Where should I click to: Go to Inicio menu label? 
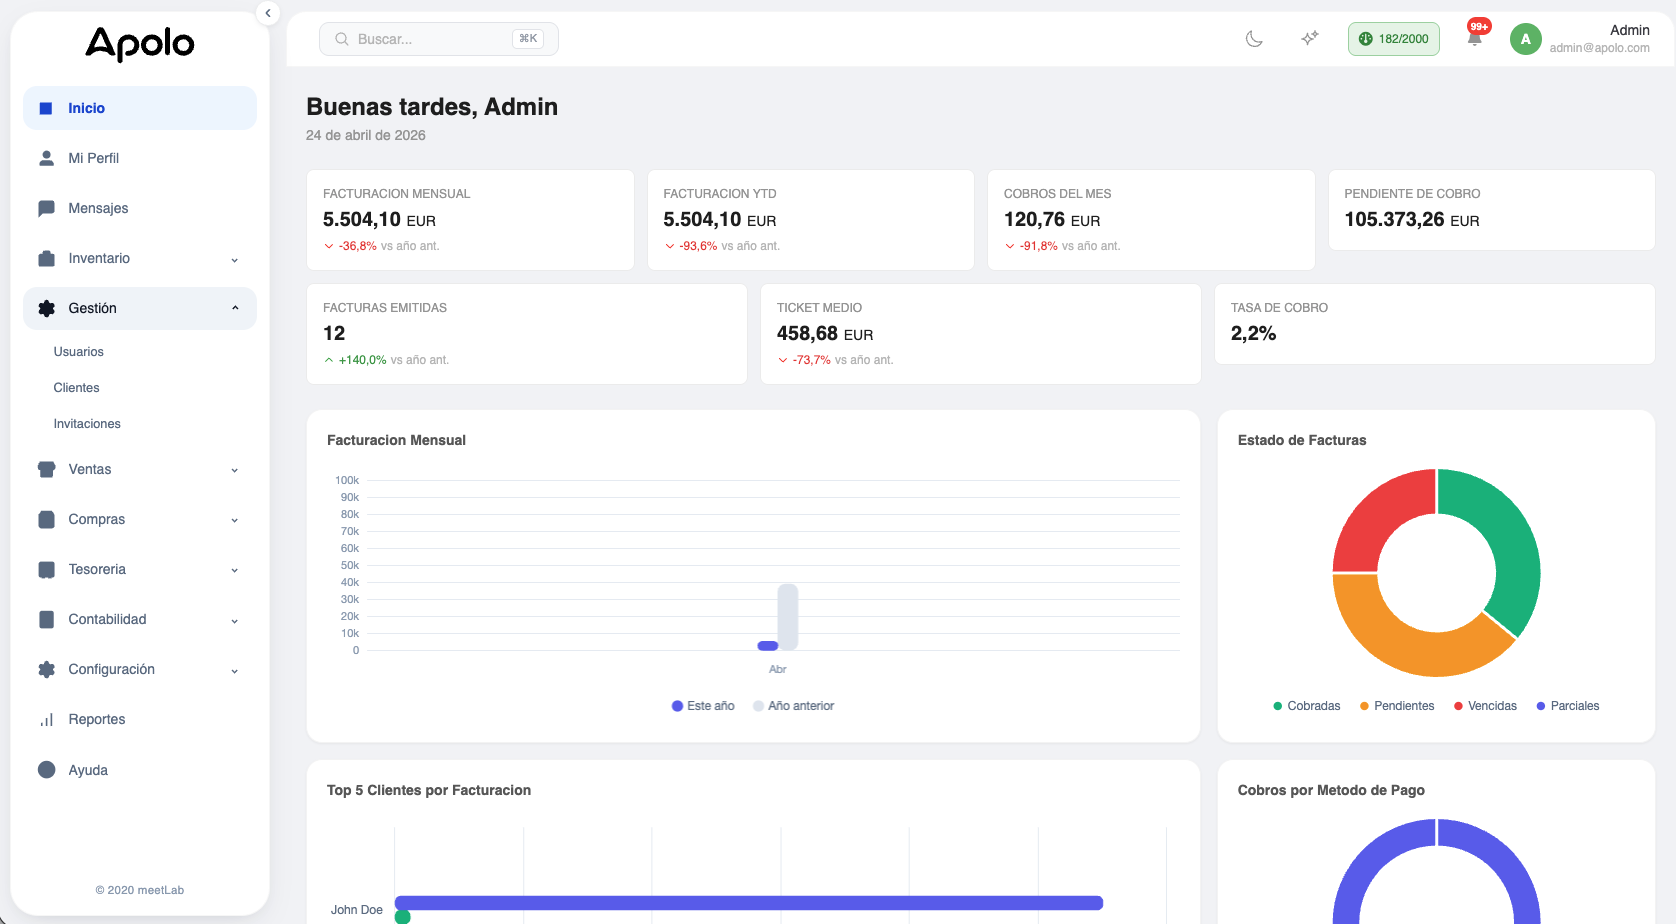coord(86,108)
